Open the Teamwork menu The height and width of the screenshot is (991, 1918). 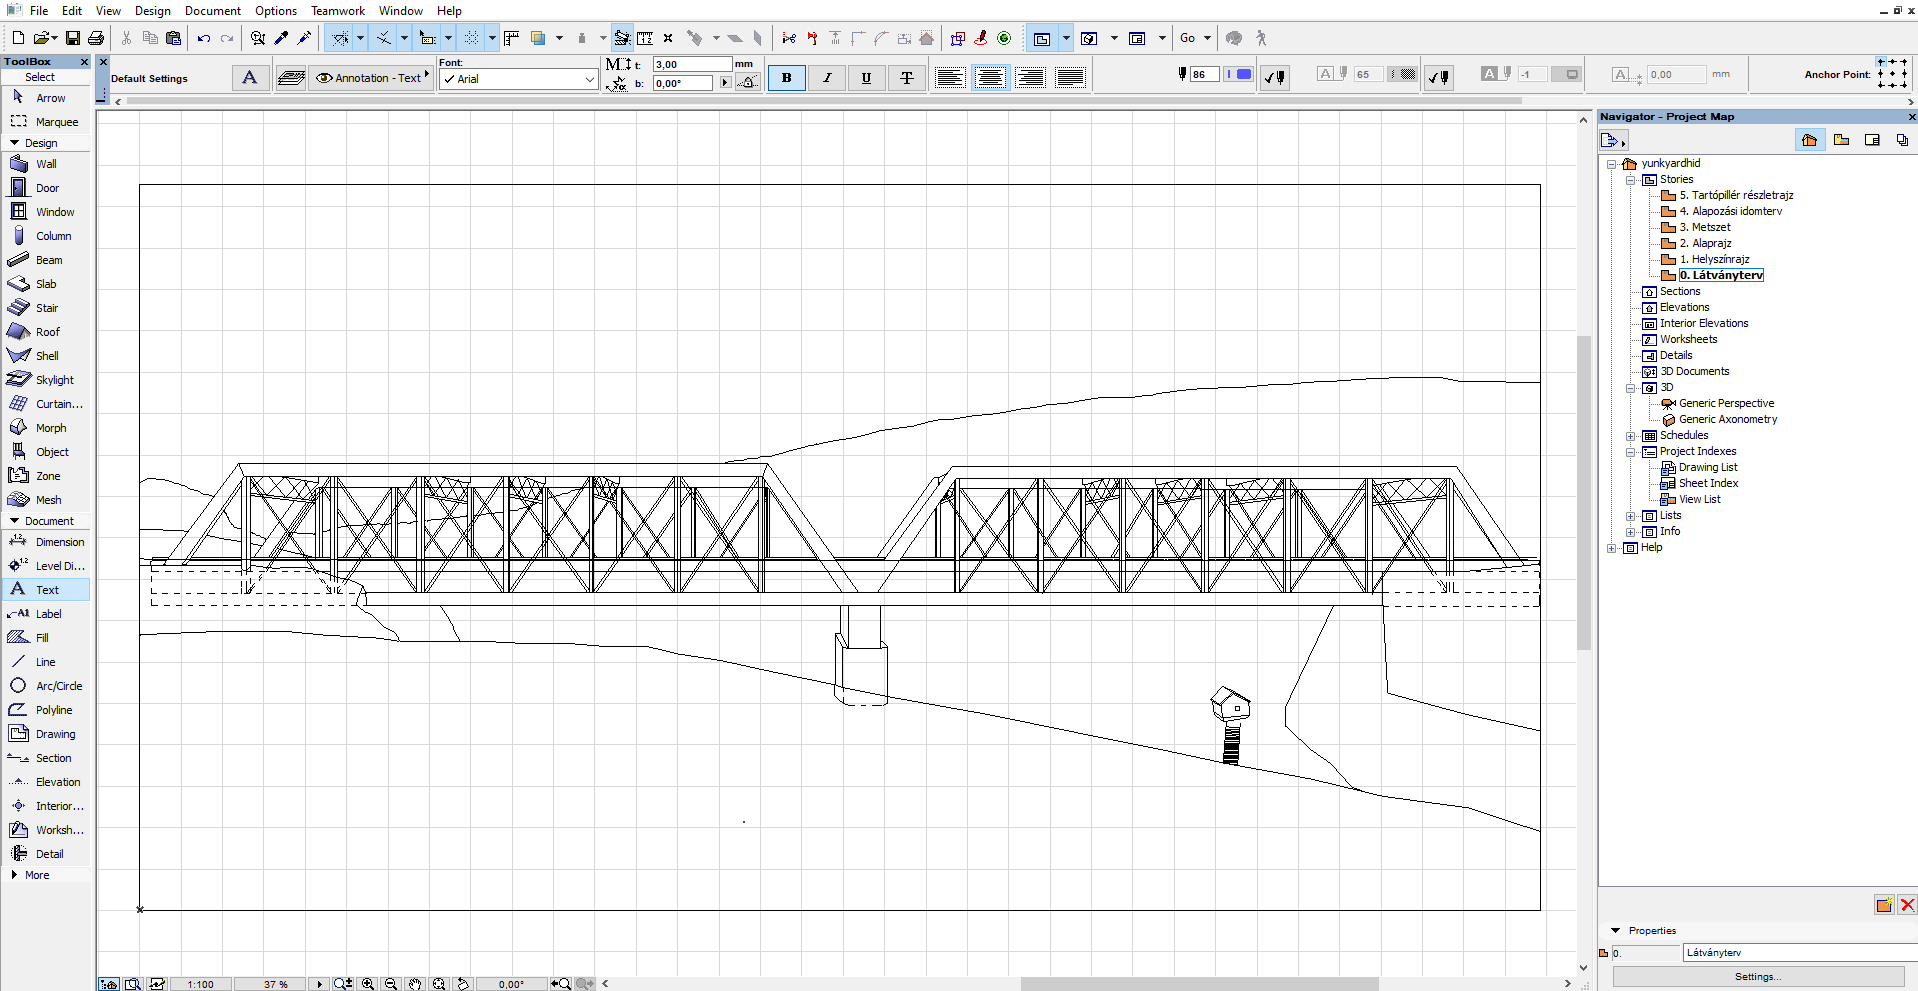pos(338,11)
